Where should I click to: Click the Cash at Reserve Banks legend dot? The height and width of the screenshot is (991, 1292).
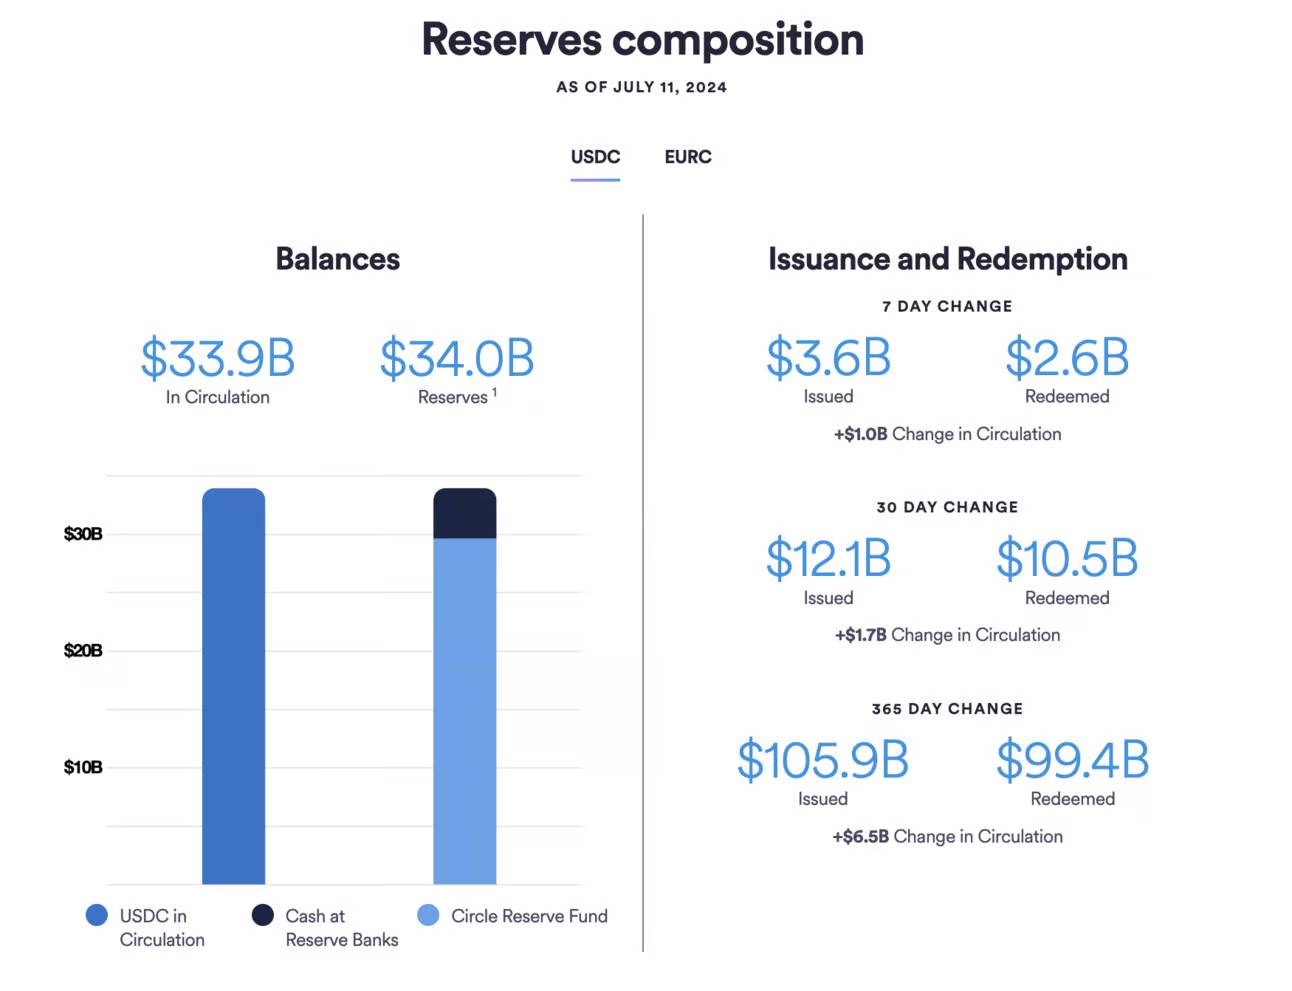[x=263, y=915]
